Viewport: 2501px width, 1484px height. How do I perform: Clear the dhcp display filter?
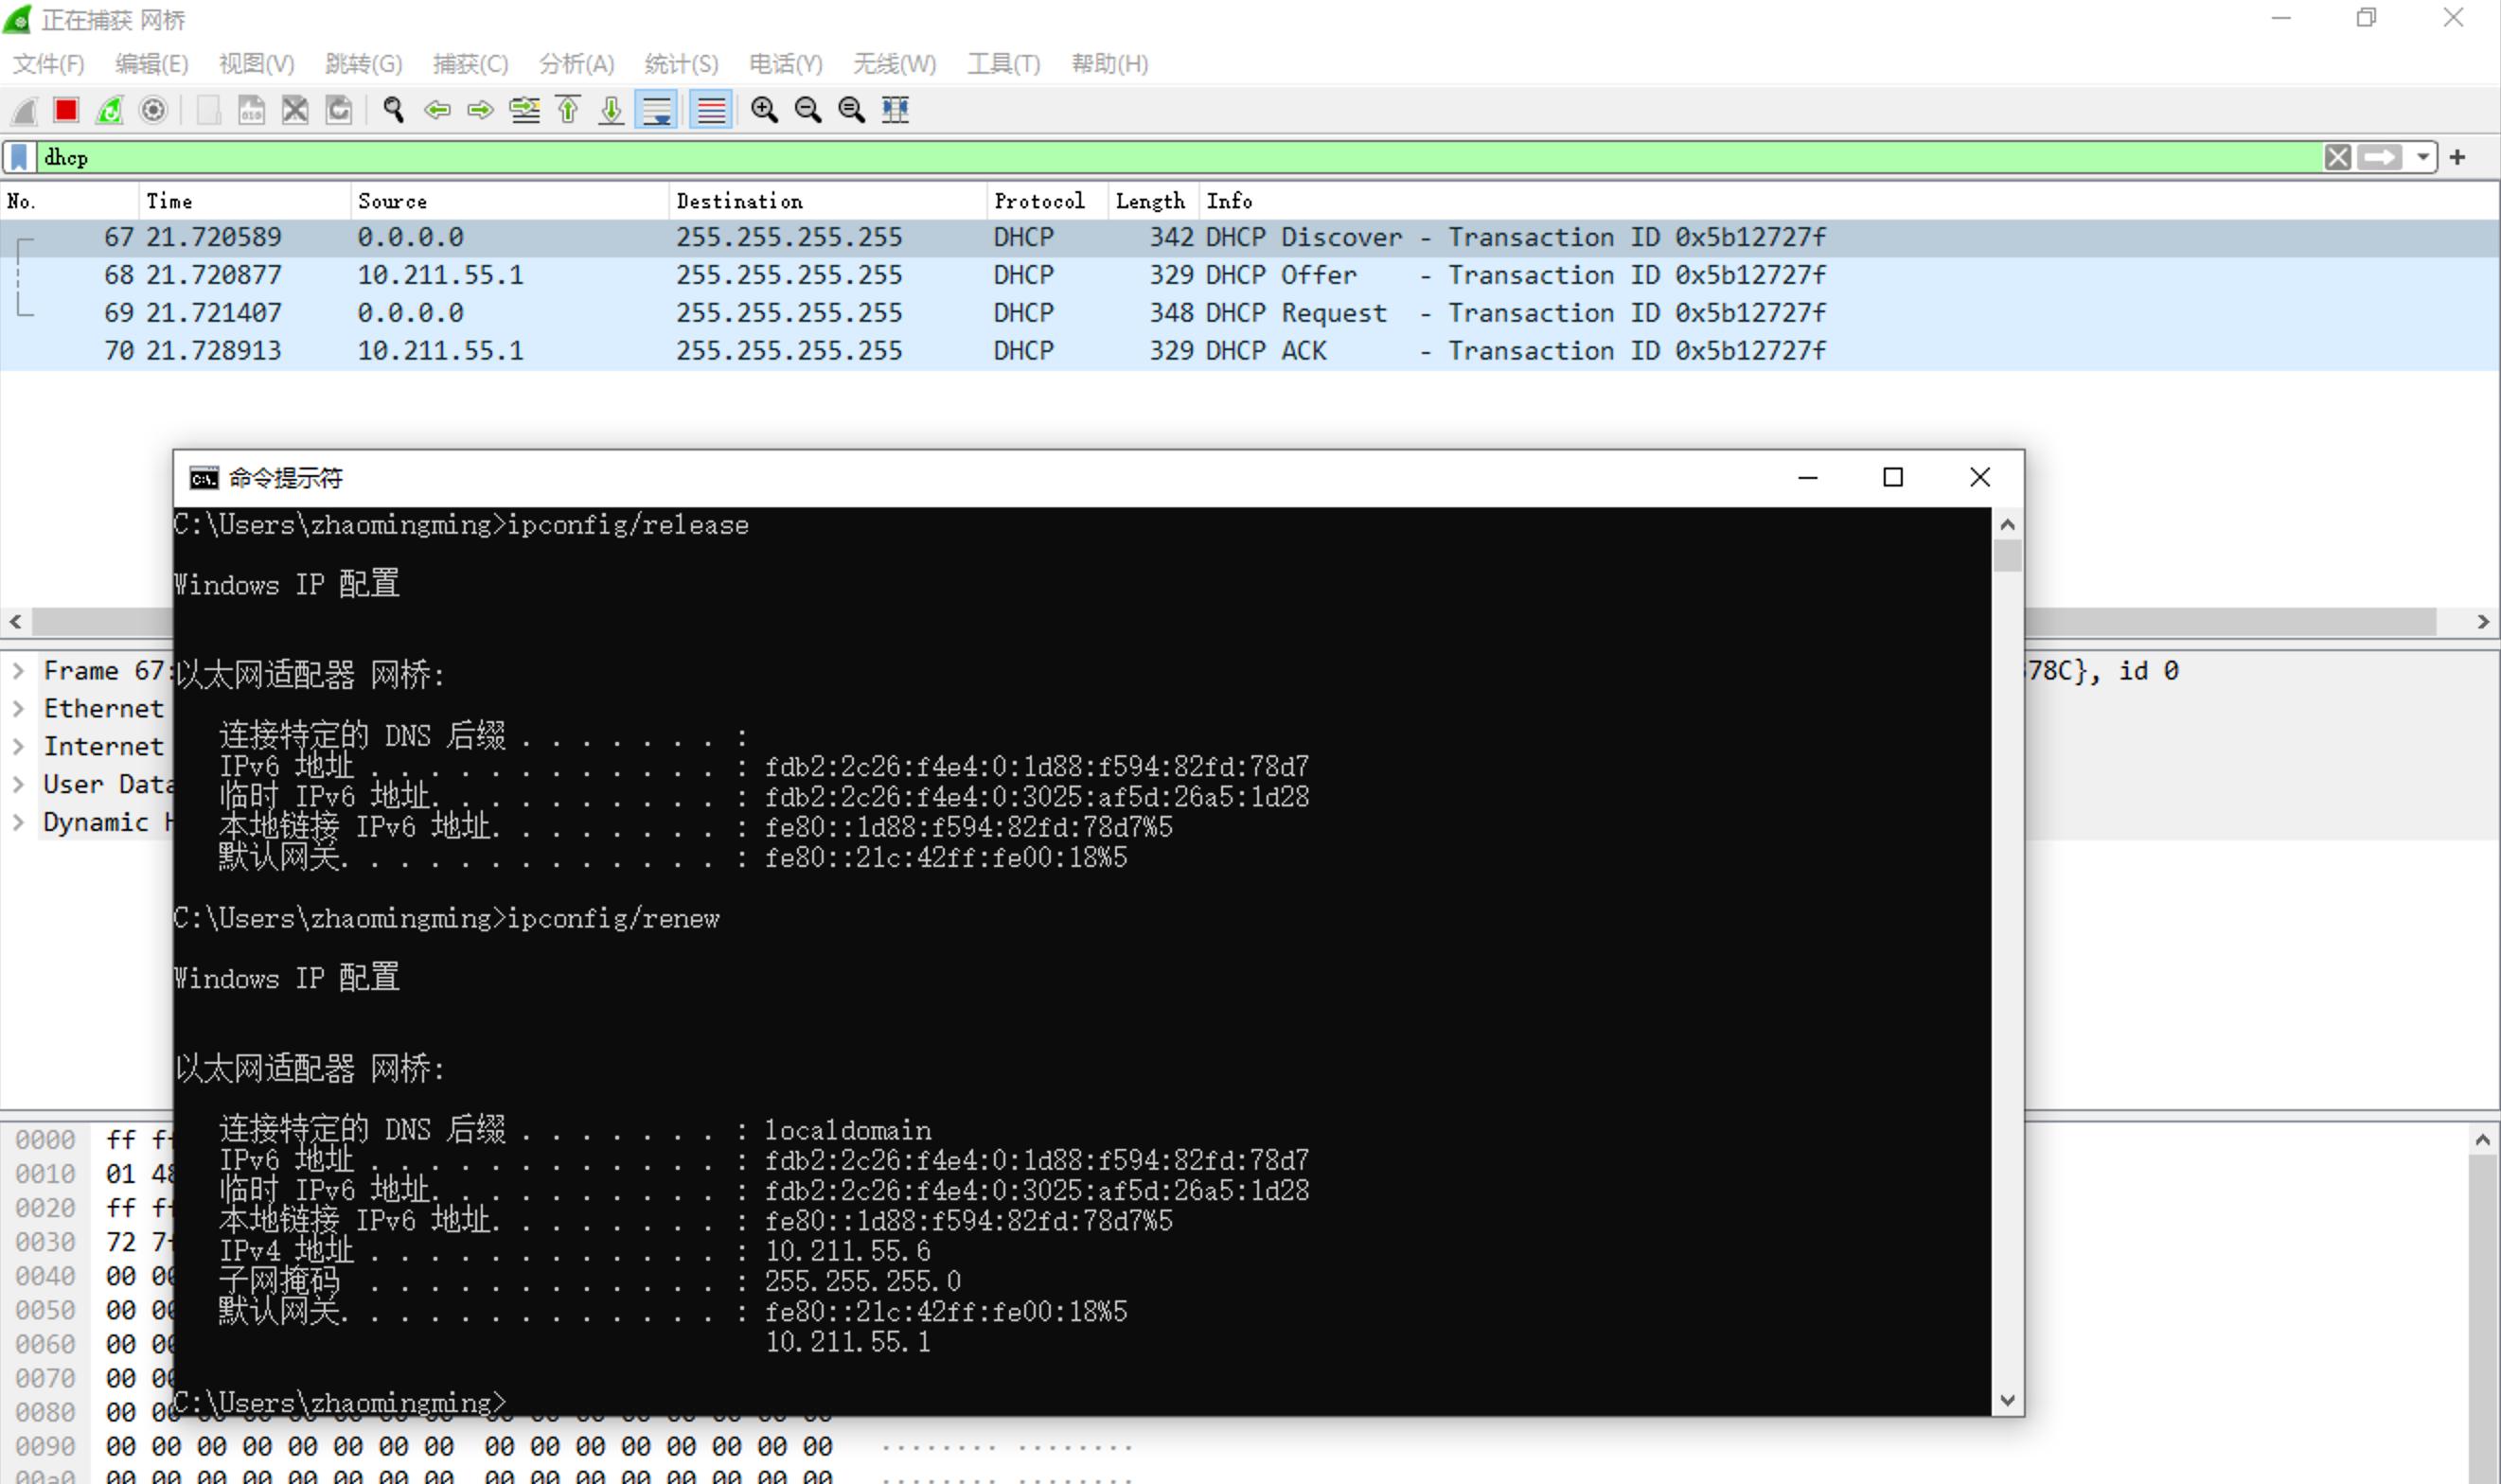(2337, 157)
